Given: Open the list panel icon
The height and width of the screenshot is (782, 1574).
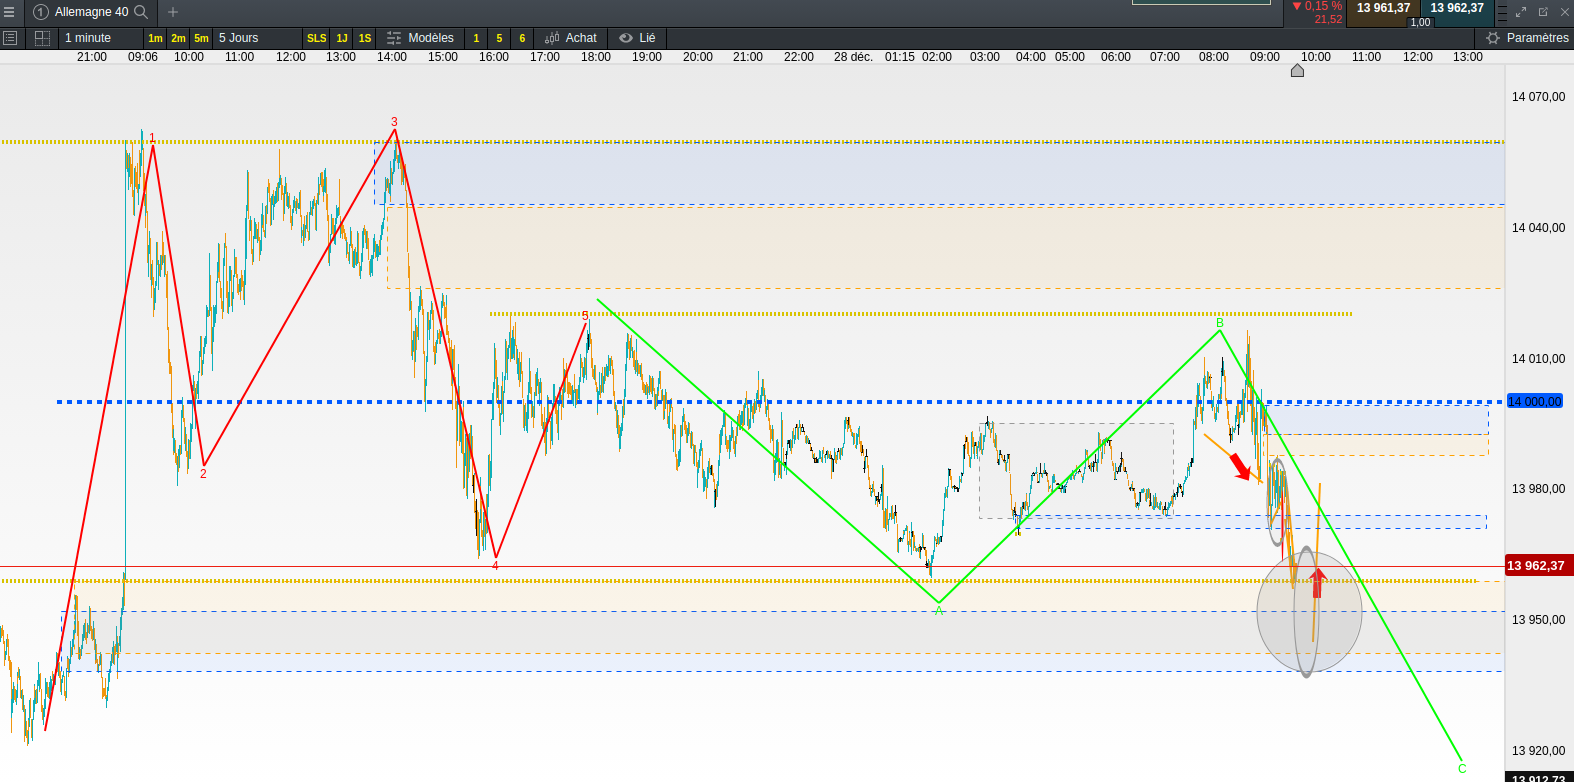Looking at the screenshot, I should pos(10,38).
